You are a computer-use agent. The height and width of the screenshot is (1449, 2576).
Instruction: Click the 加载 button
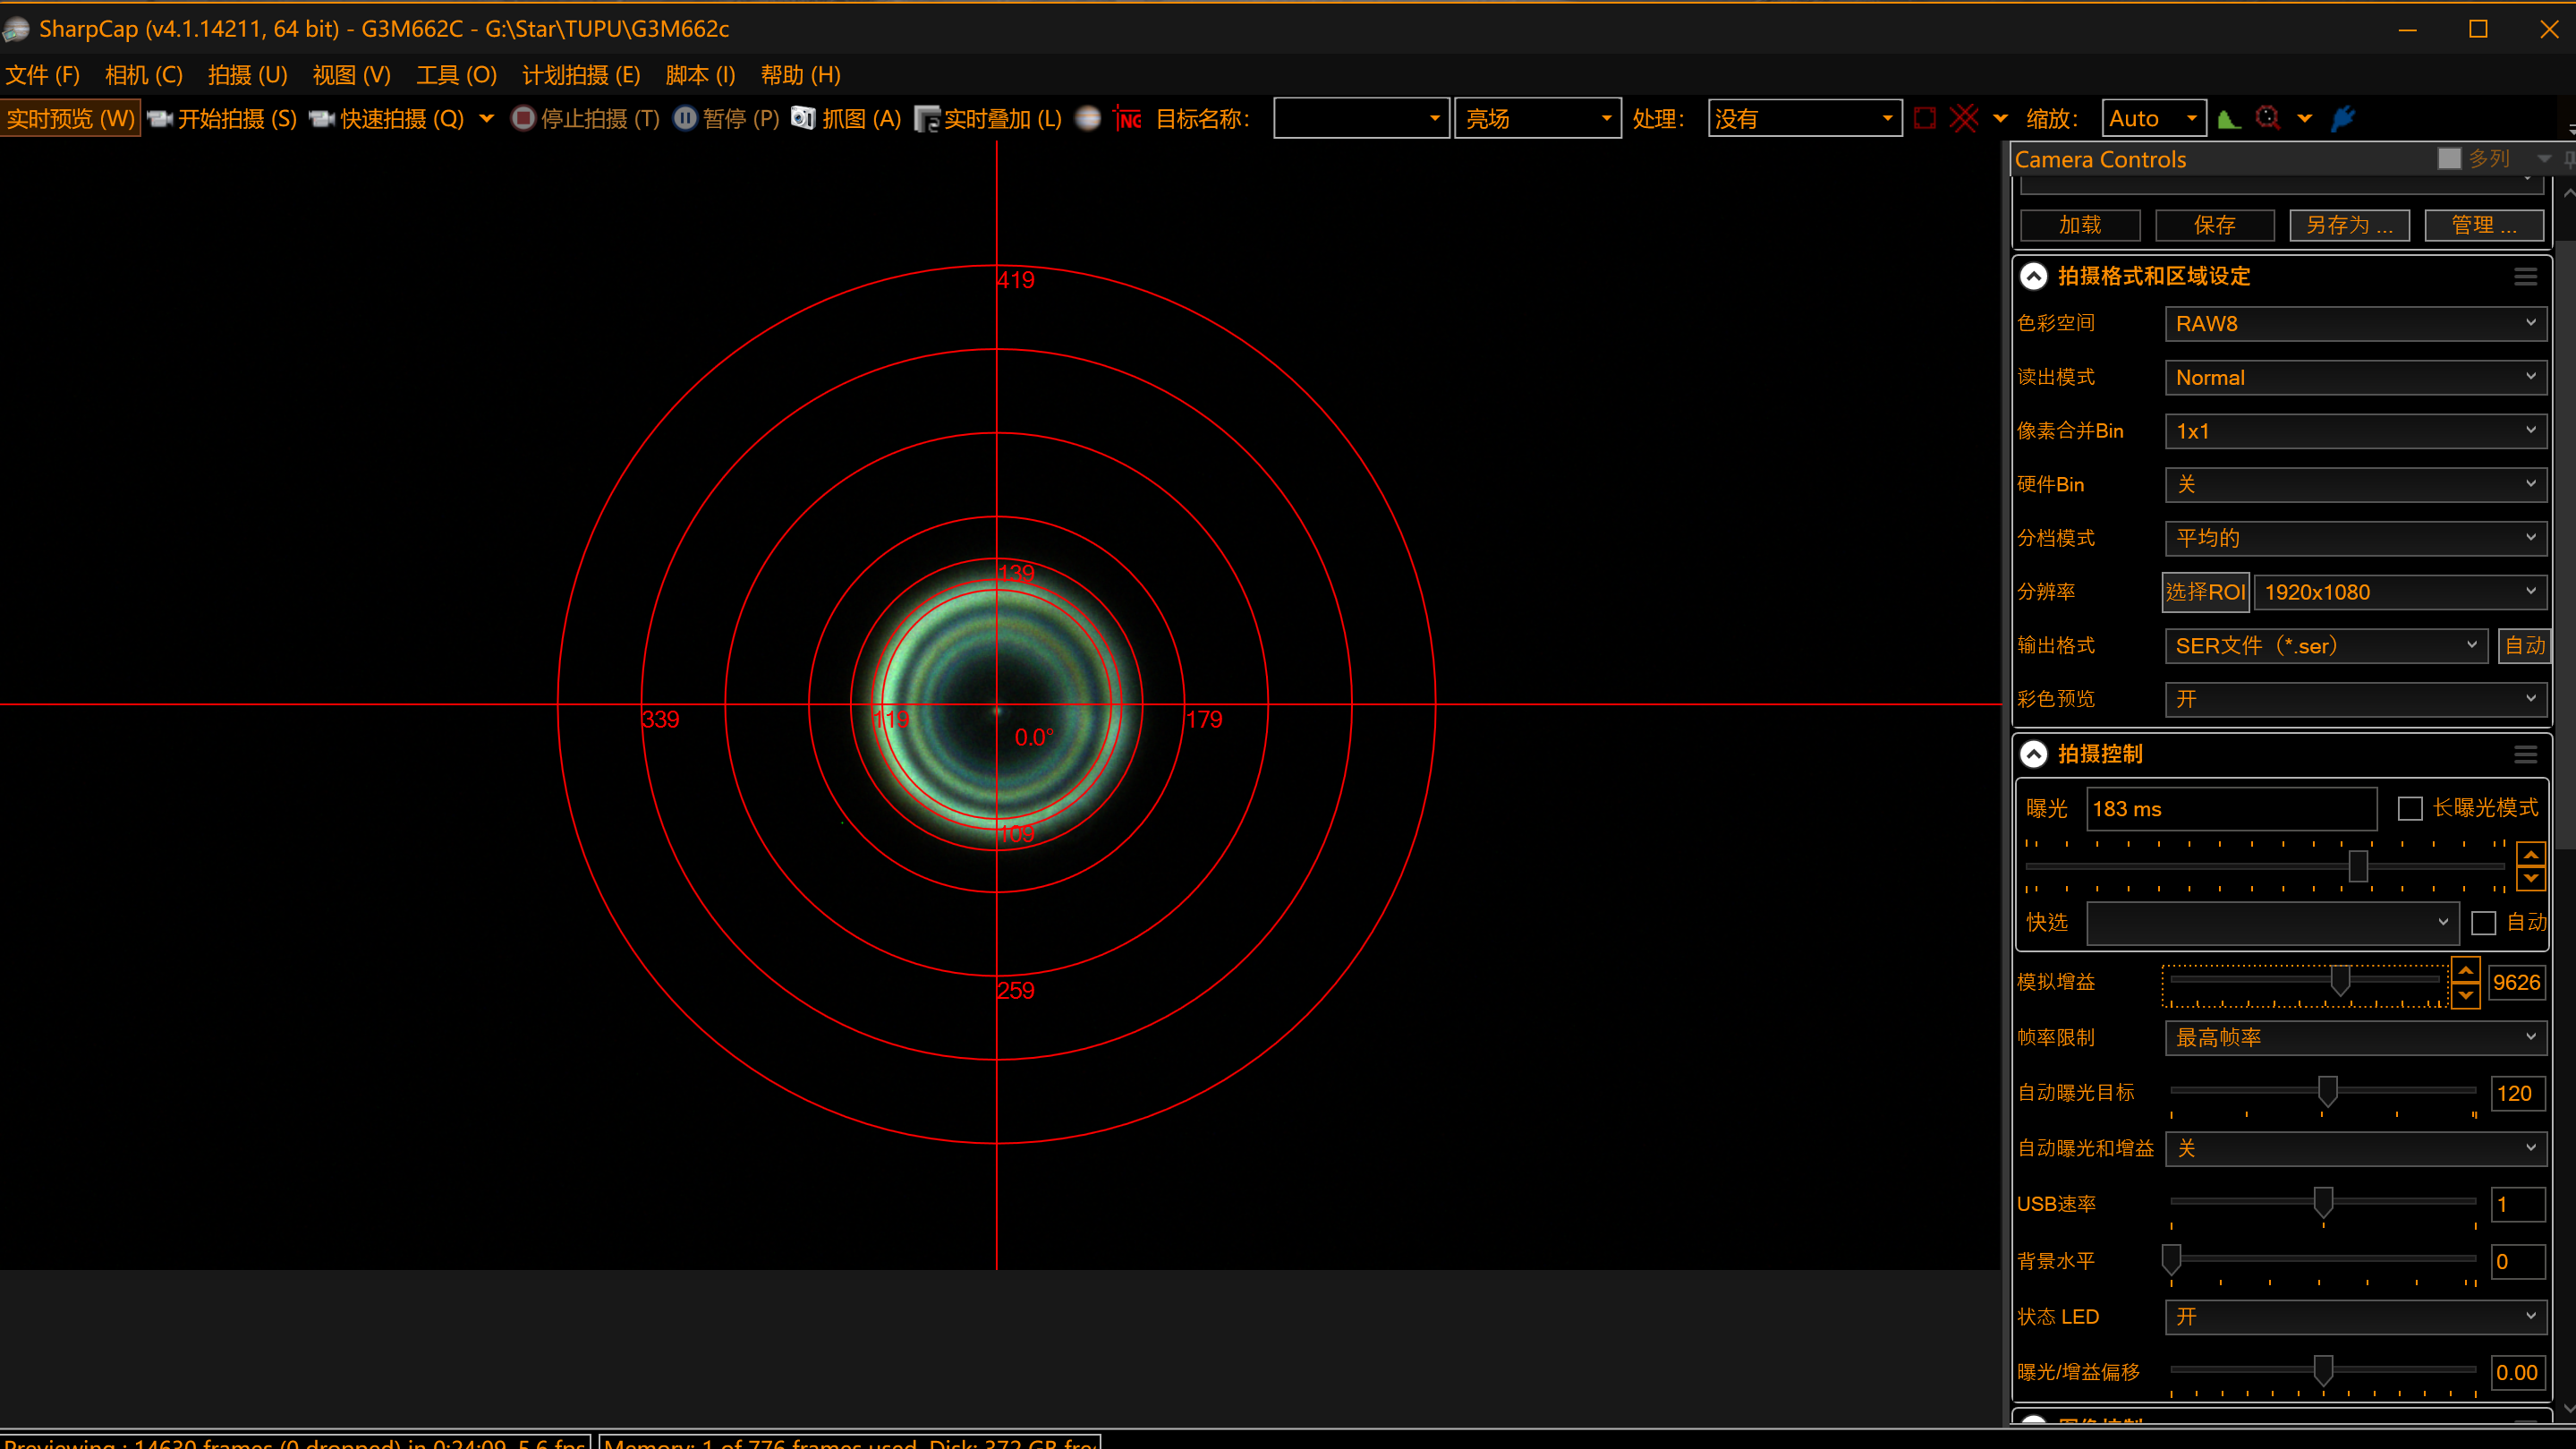point(2080,225)
